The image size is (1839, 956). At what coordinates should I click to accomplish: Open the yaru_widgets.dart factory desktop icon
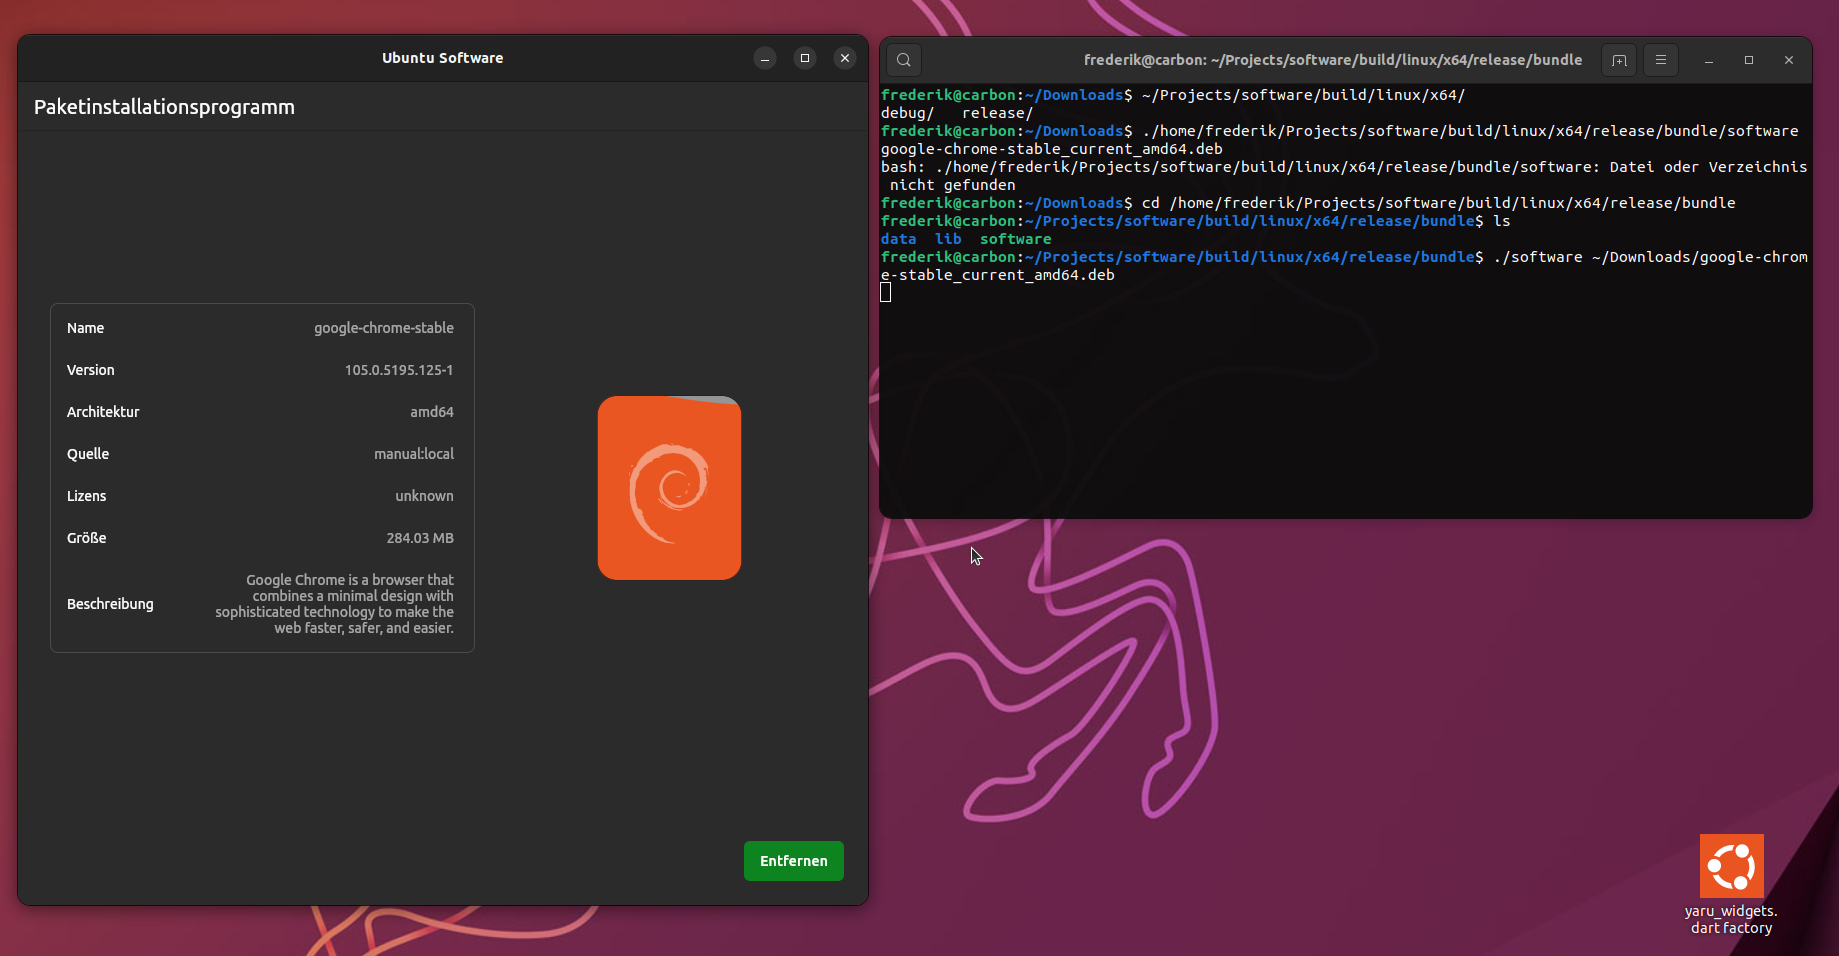(1731, 885)
